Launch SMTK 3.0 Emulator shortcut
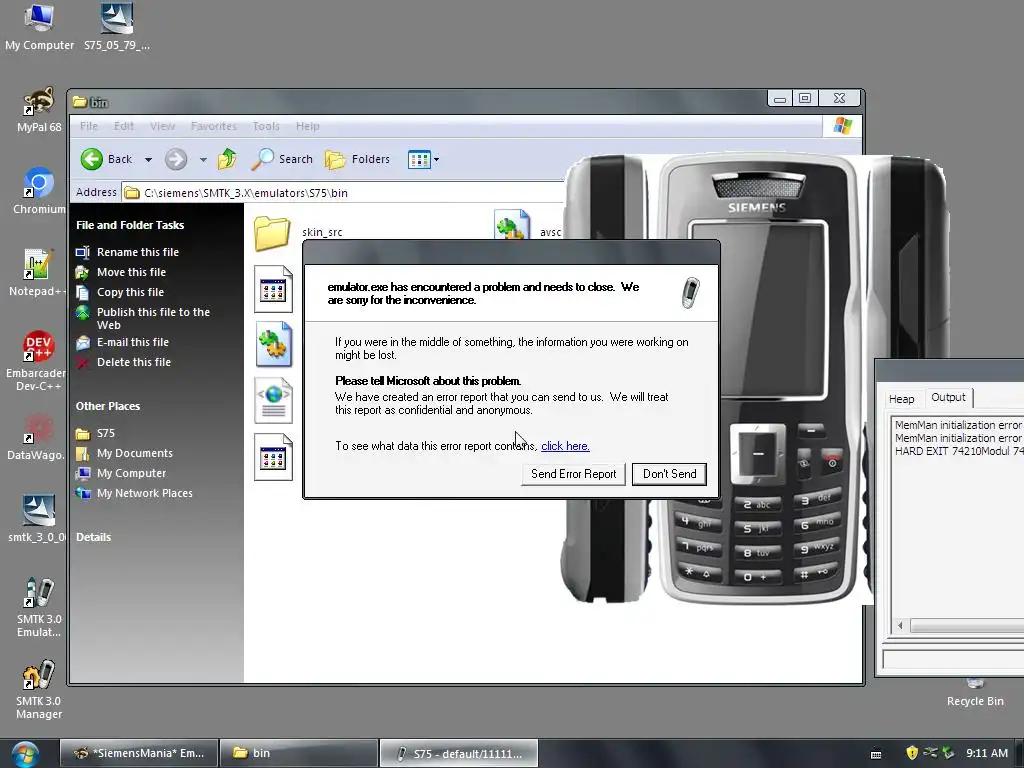This screenshot has height=768, width=1024. [39, 607]
